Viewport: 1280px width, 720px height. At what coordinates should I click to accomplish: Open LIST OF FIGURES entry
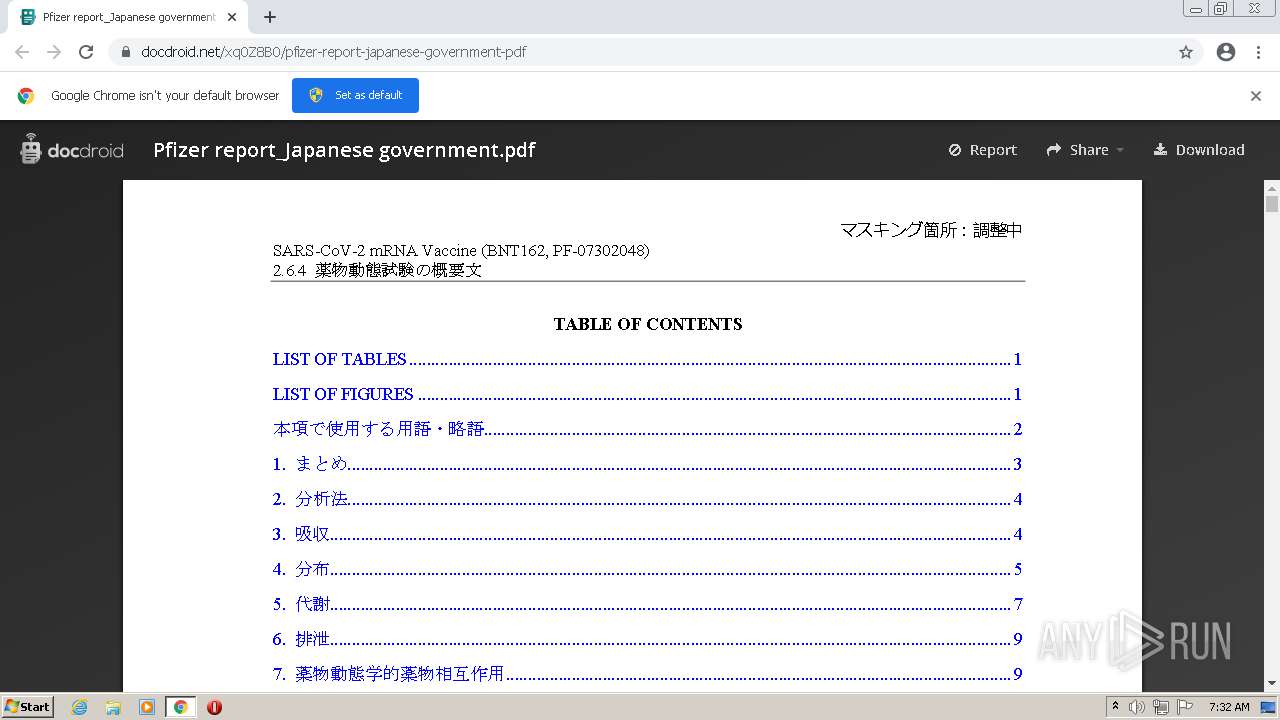pyautogui.click(x=647, y=394)
